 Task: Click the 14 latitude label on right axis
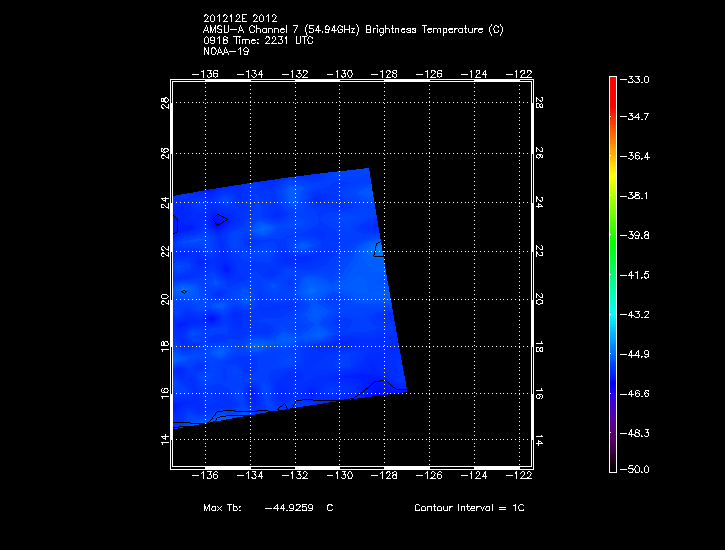538,441
